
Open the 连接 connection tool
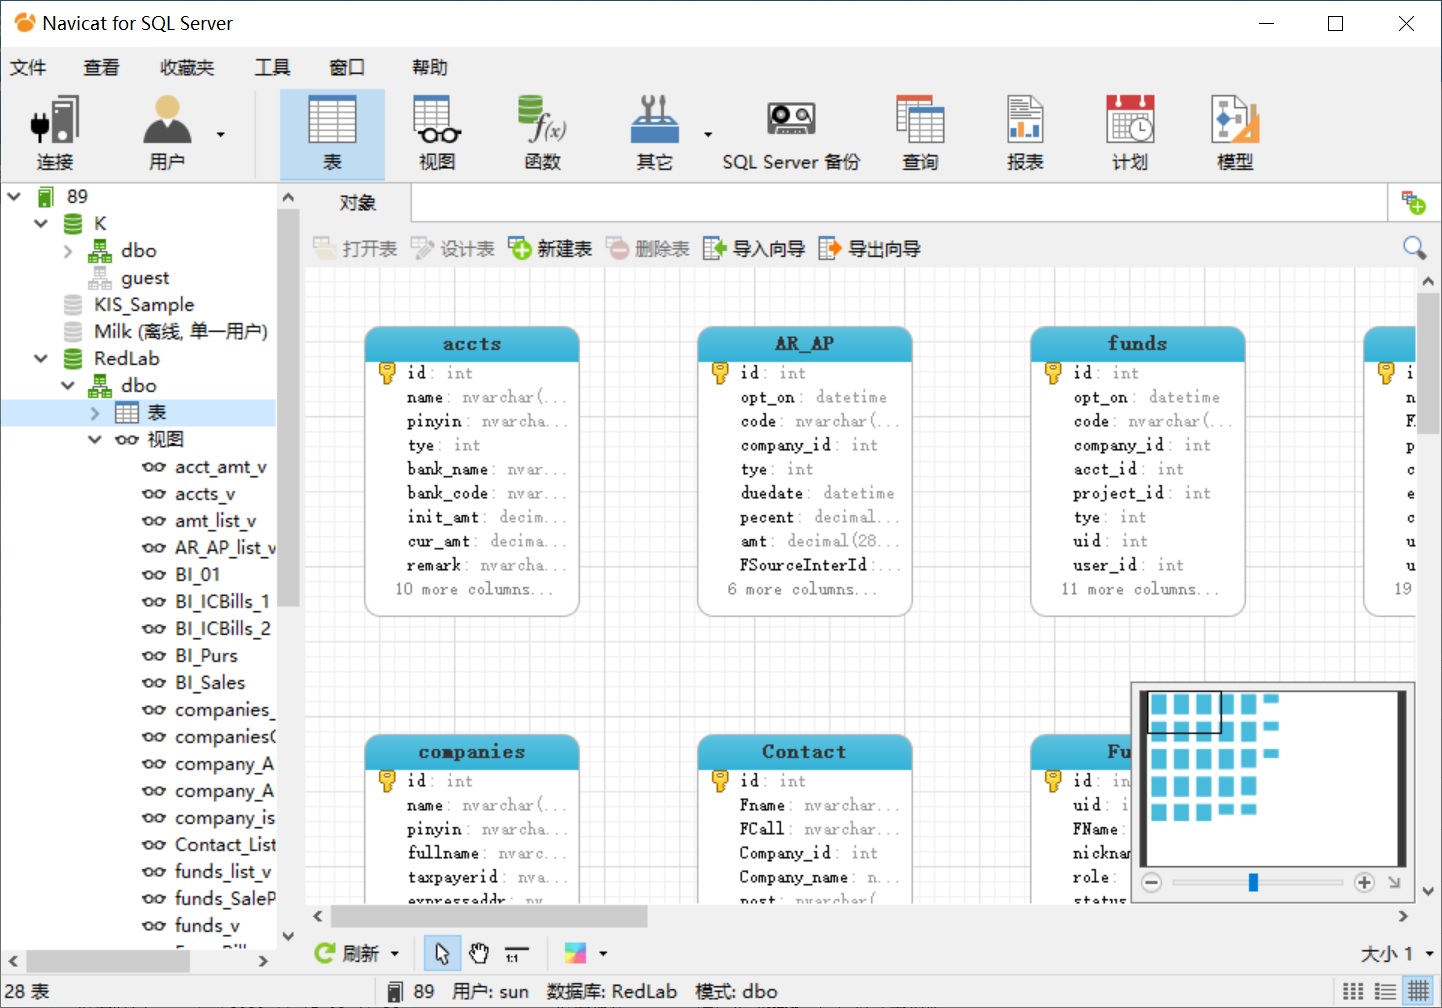pyautogui.click(x=55, y=134)
